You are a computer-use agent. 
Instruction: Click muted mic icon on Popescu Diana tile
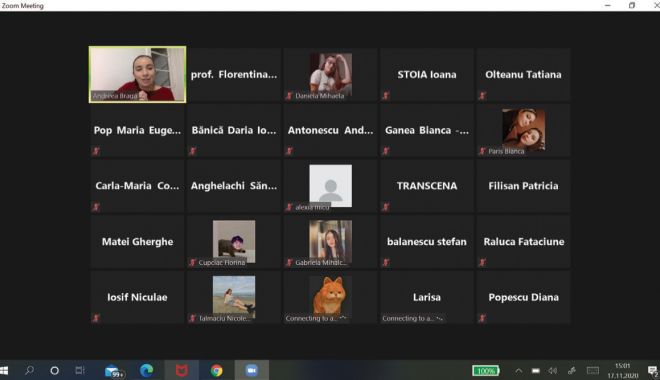tap(482, 318)
